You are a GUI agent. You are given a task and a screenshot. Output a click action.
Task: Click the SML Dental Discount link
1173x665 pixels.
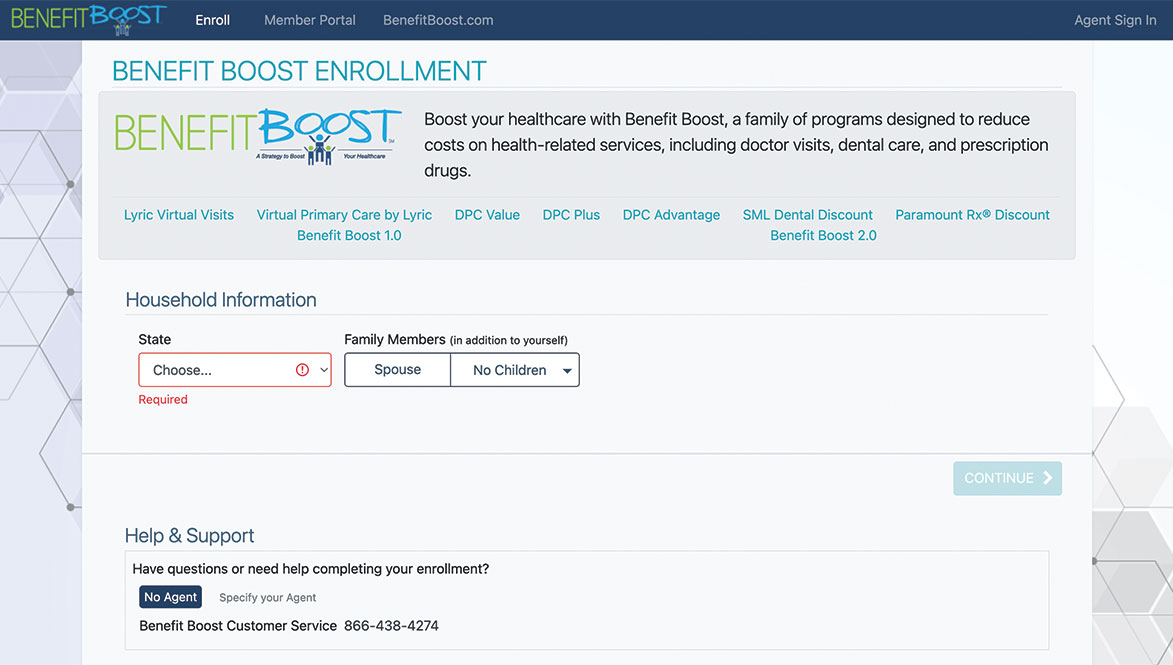point(807,214)
